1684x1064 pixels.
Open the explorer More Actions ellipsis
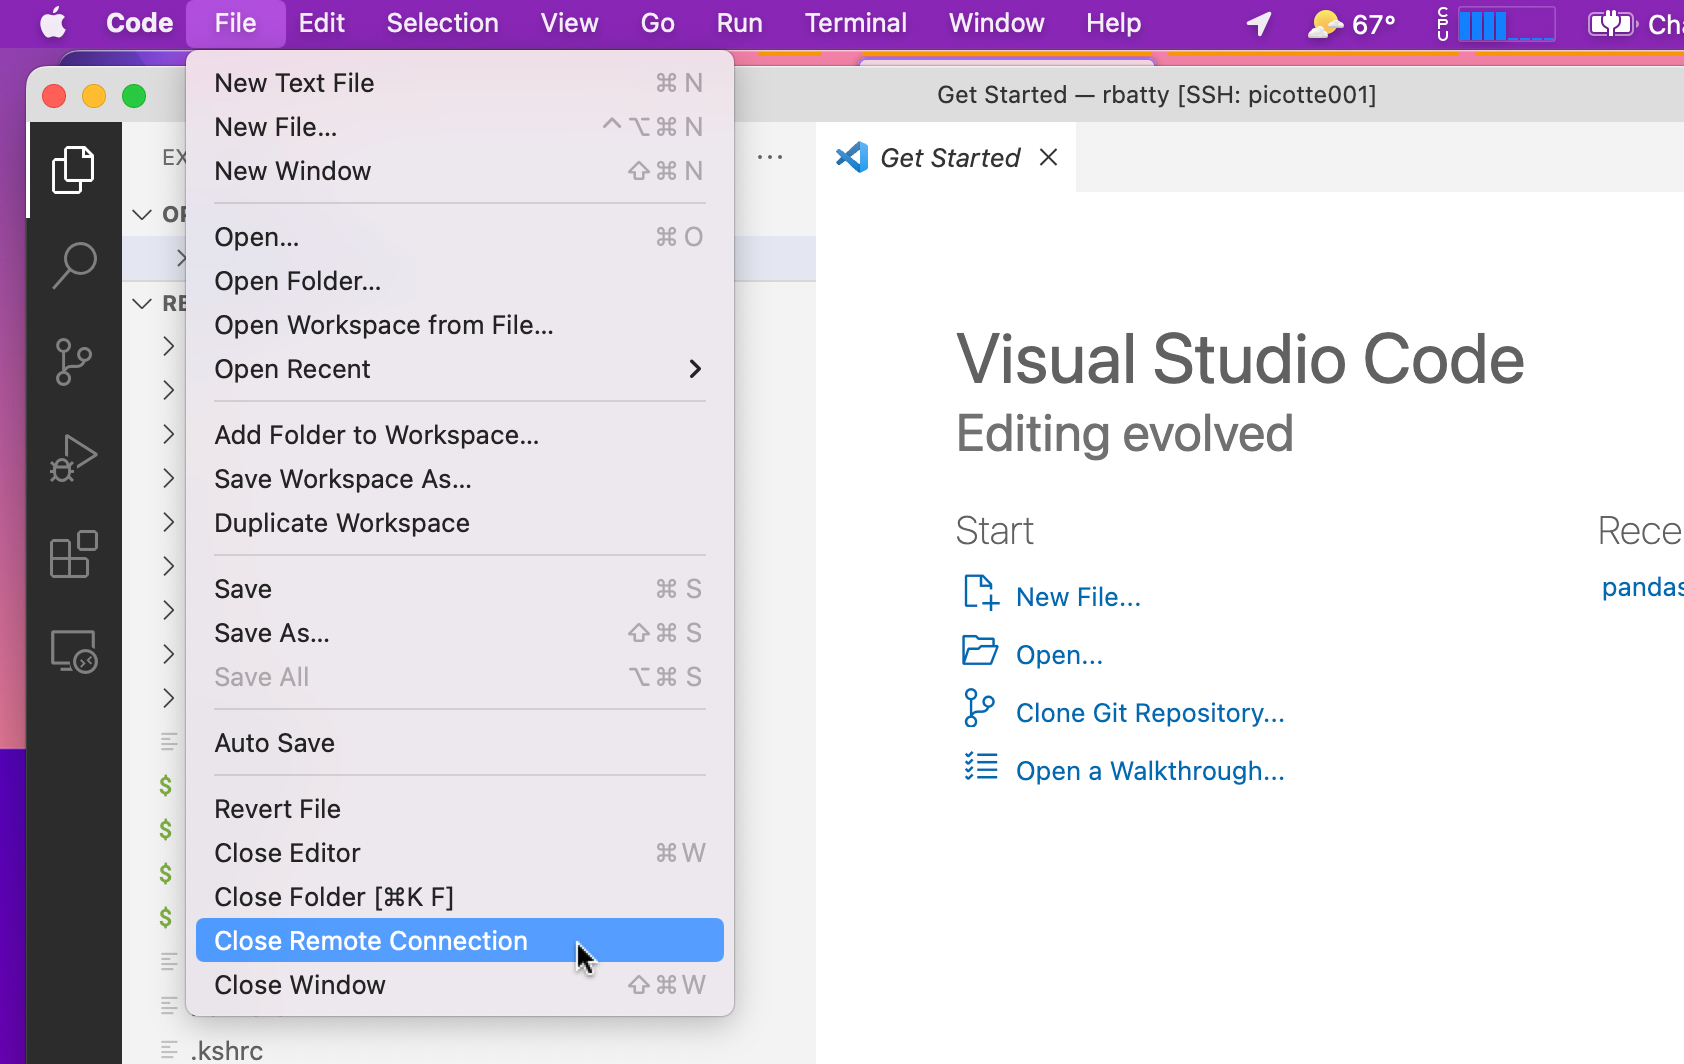tap(770, 157)
